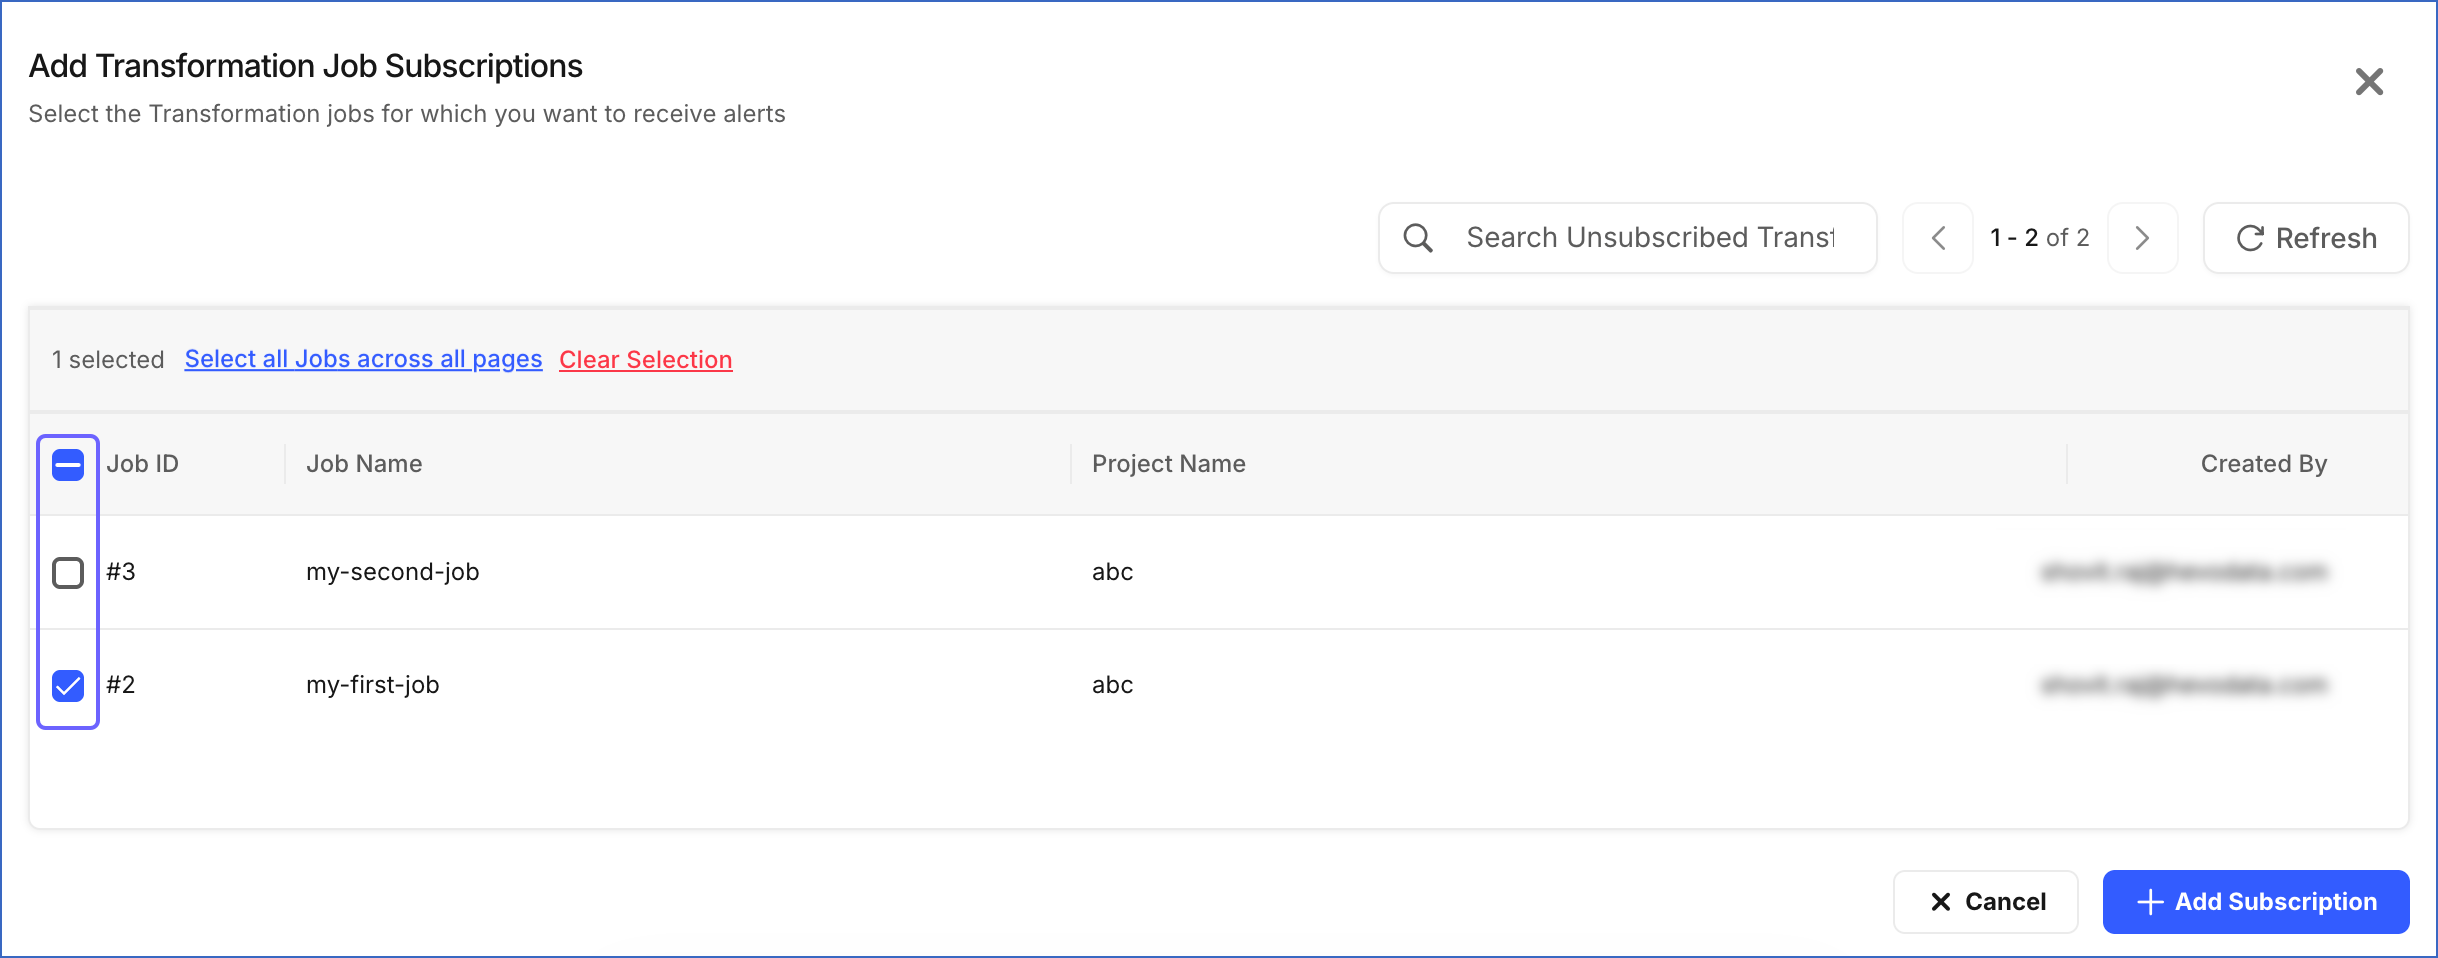The height and width of the screenshot is (958, 2438).
Task: Cancel adding subscriptions
Action: point(1985,902)
